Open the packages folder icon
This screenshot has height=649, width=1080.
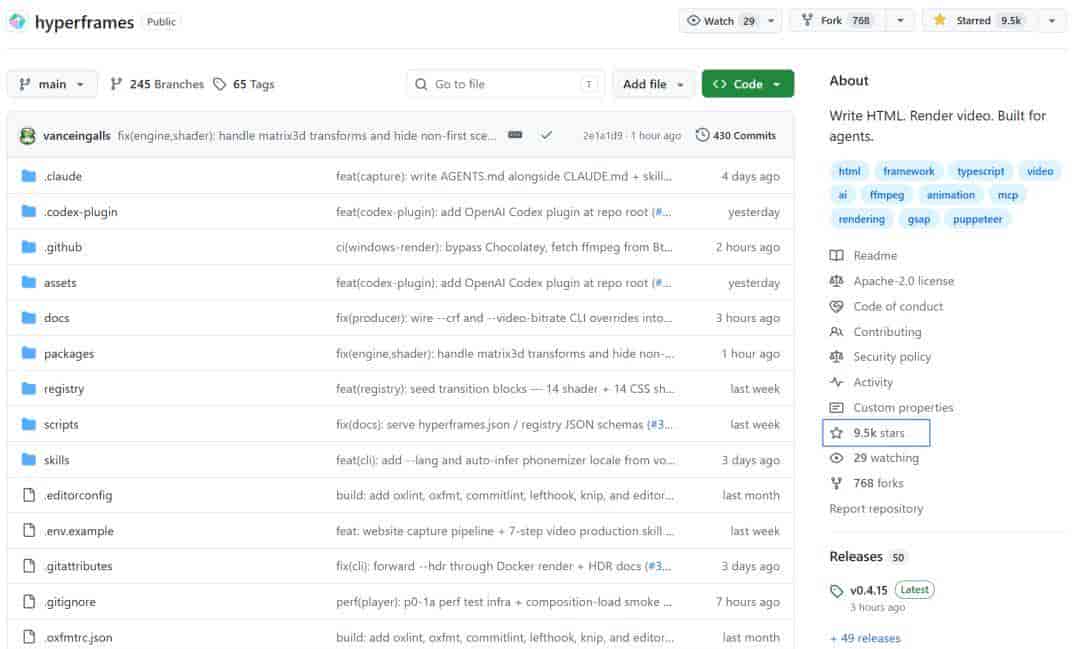click(x=28, y=353)
